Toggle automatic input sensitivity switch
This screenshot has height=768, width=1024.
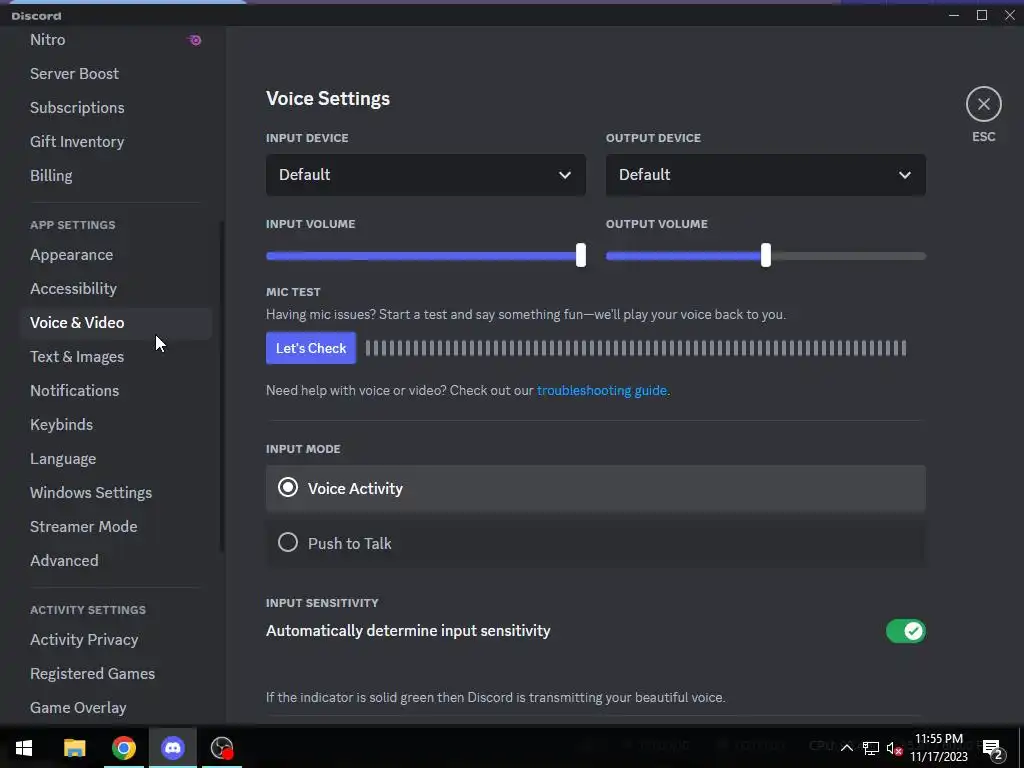point(906,631)
